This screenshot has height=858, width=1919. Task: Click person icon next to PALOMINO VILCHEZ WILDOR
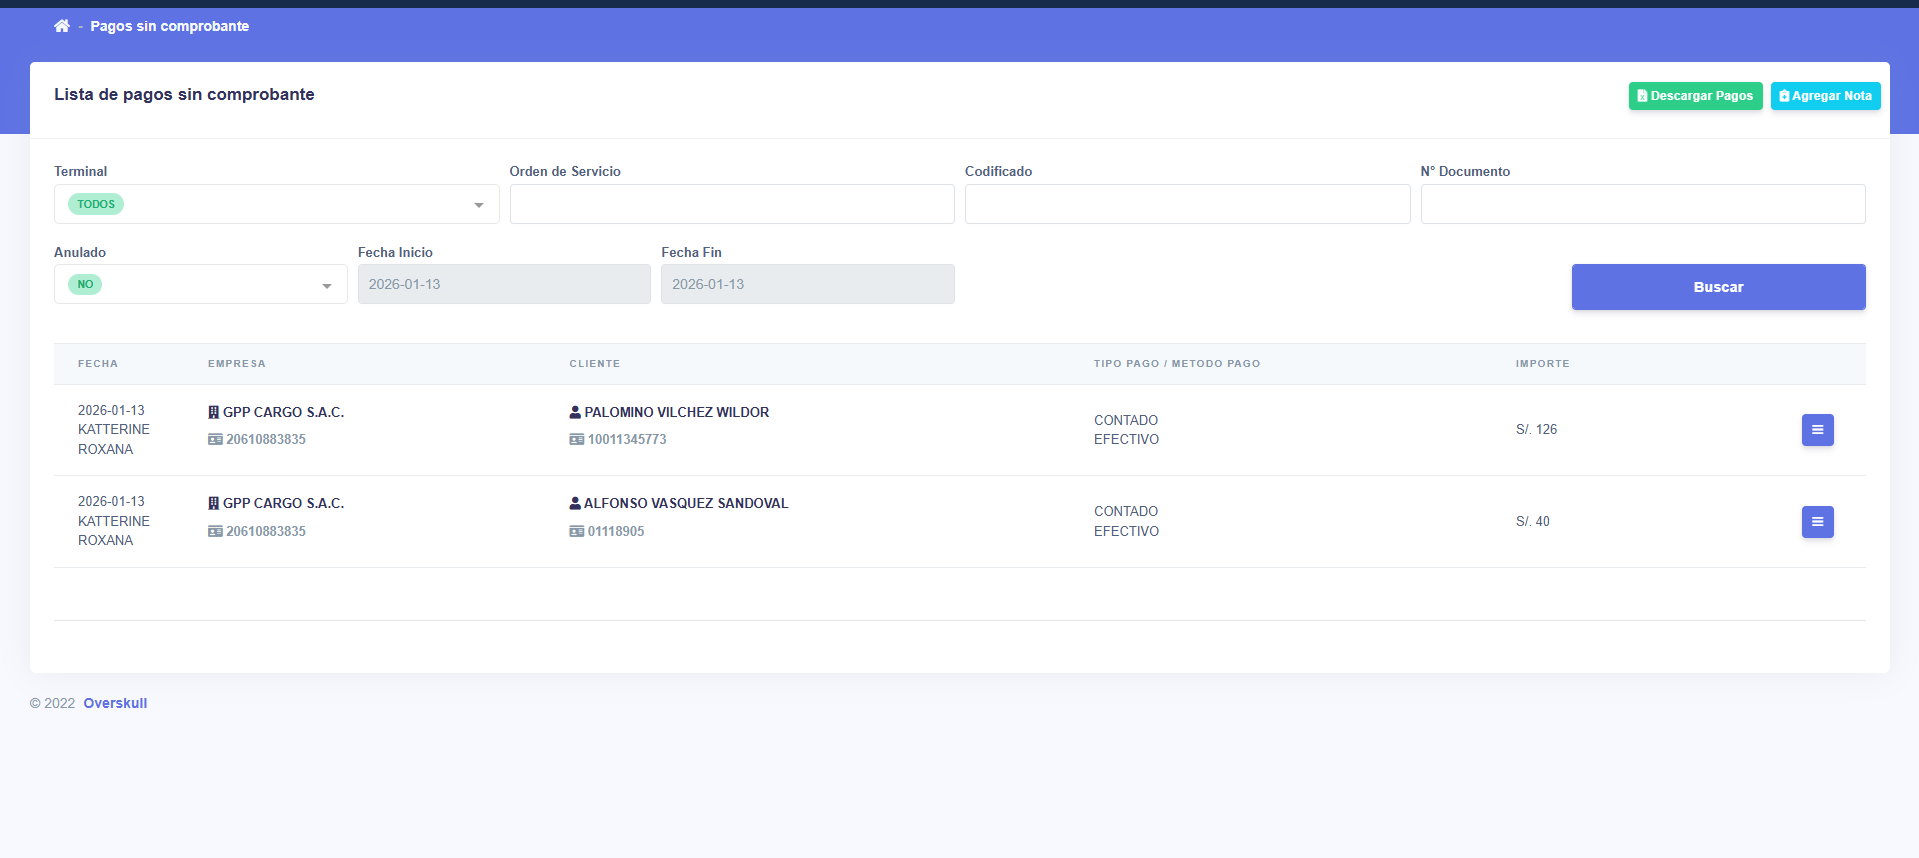[x=575, y=412]
